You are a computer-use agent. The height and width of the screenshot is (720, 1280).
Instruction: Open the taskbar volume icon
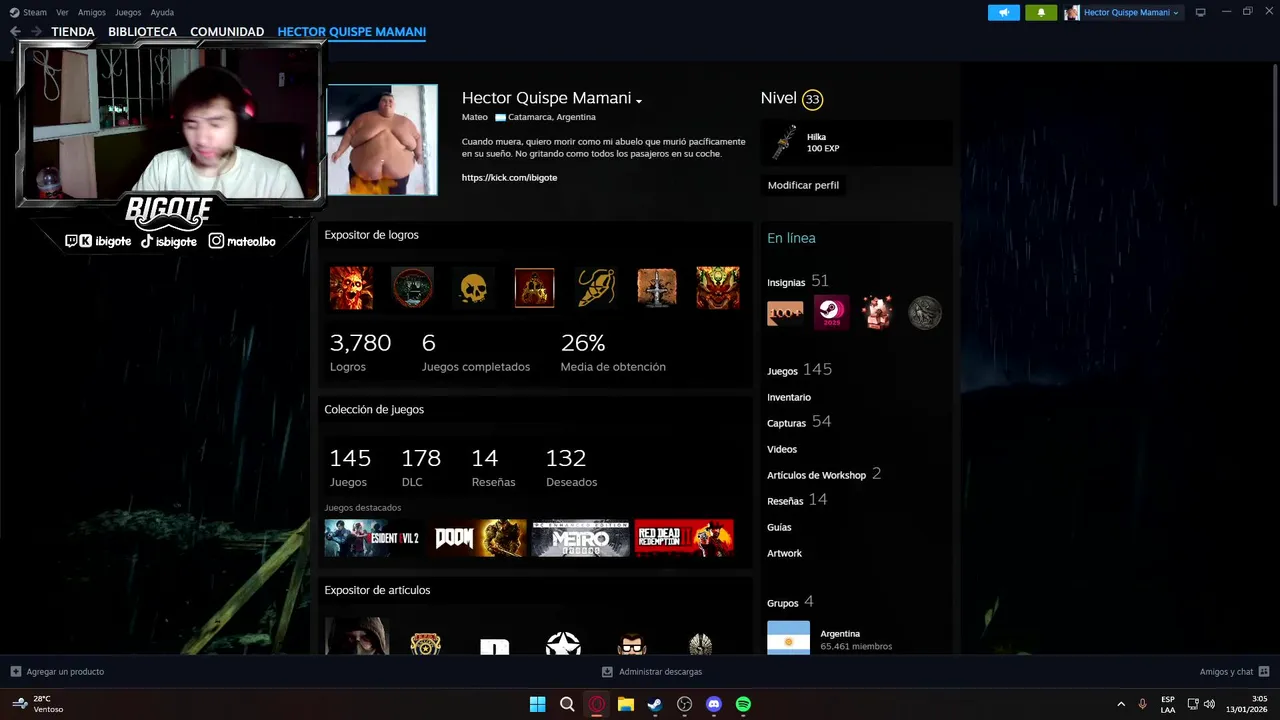[x=1209, y=704]
